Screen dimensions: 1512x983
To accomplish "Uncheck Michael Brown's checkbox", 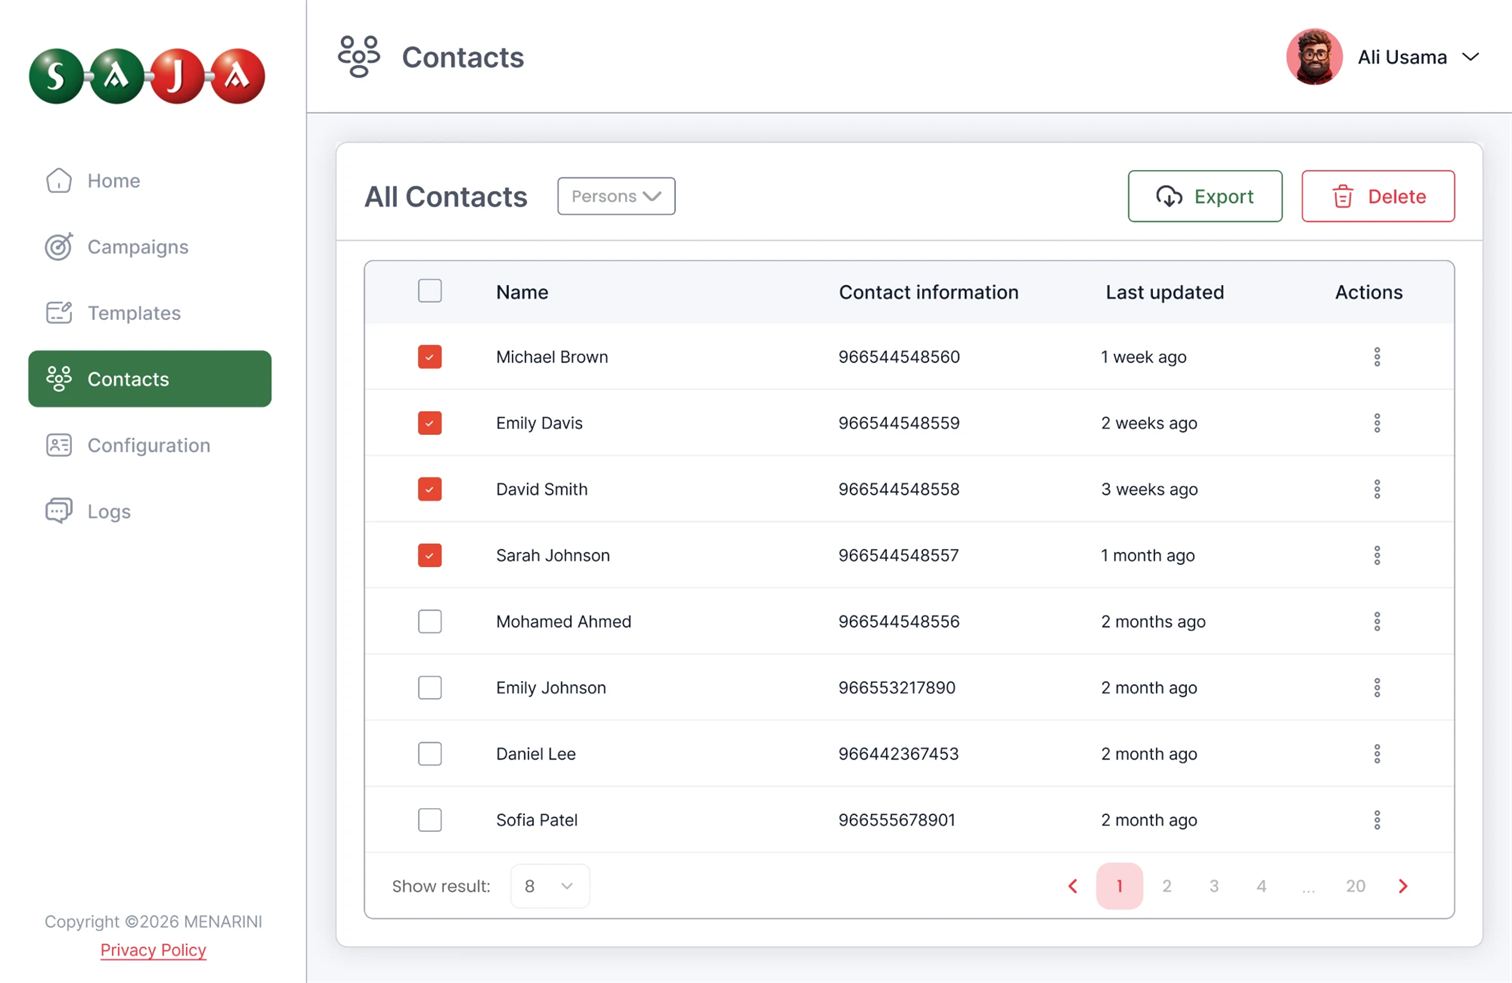I will 430,357.
